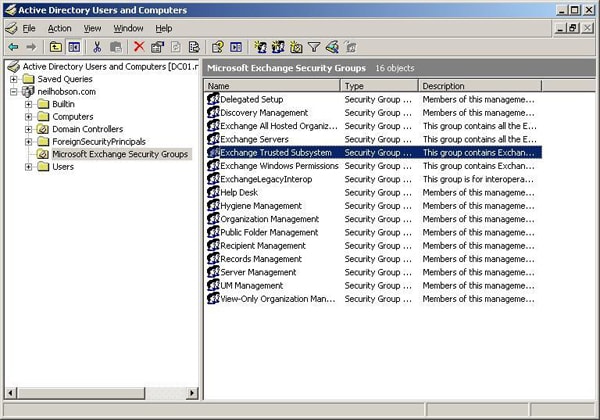
Task: Select the Saved Queries tree item
Action: click(65, 79)
